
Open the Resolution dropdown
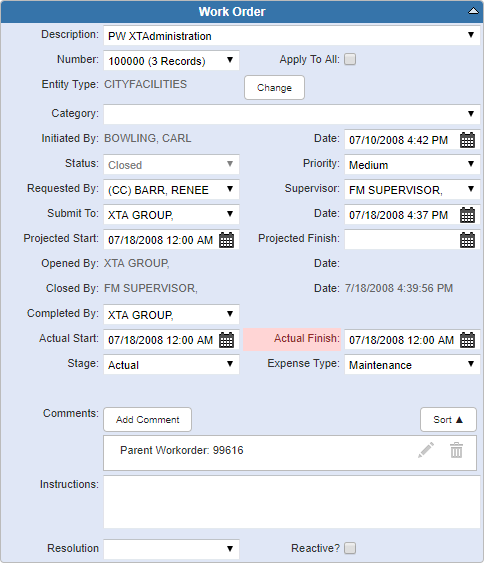(x=171, y=549)
